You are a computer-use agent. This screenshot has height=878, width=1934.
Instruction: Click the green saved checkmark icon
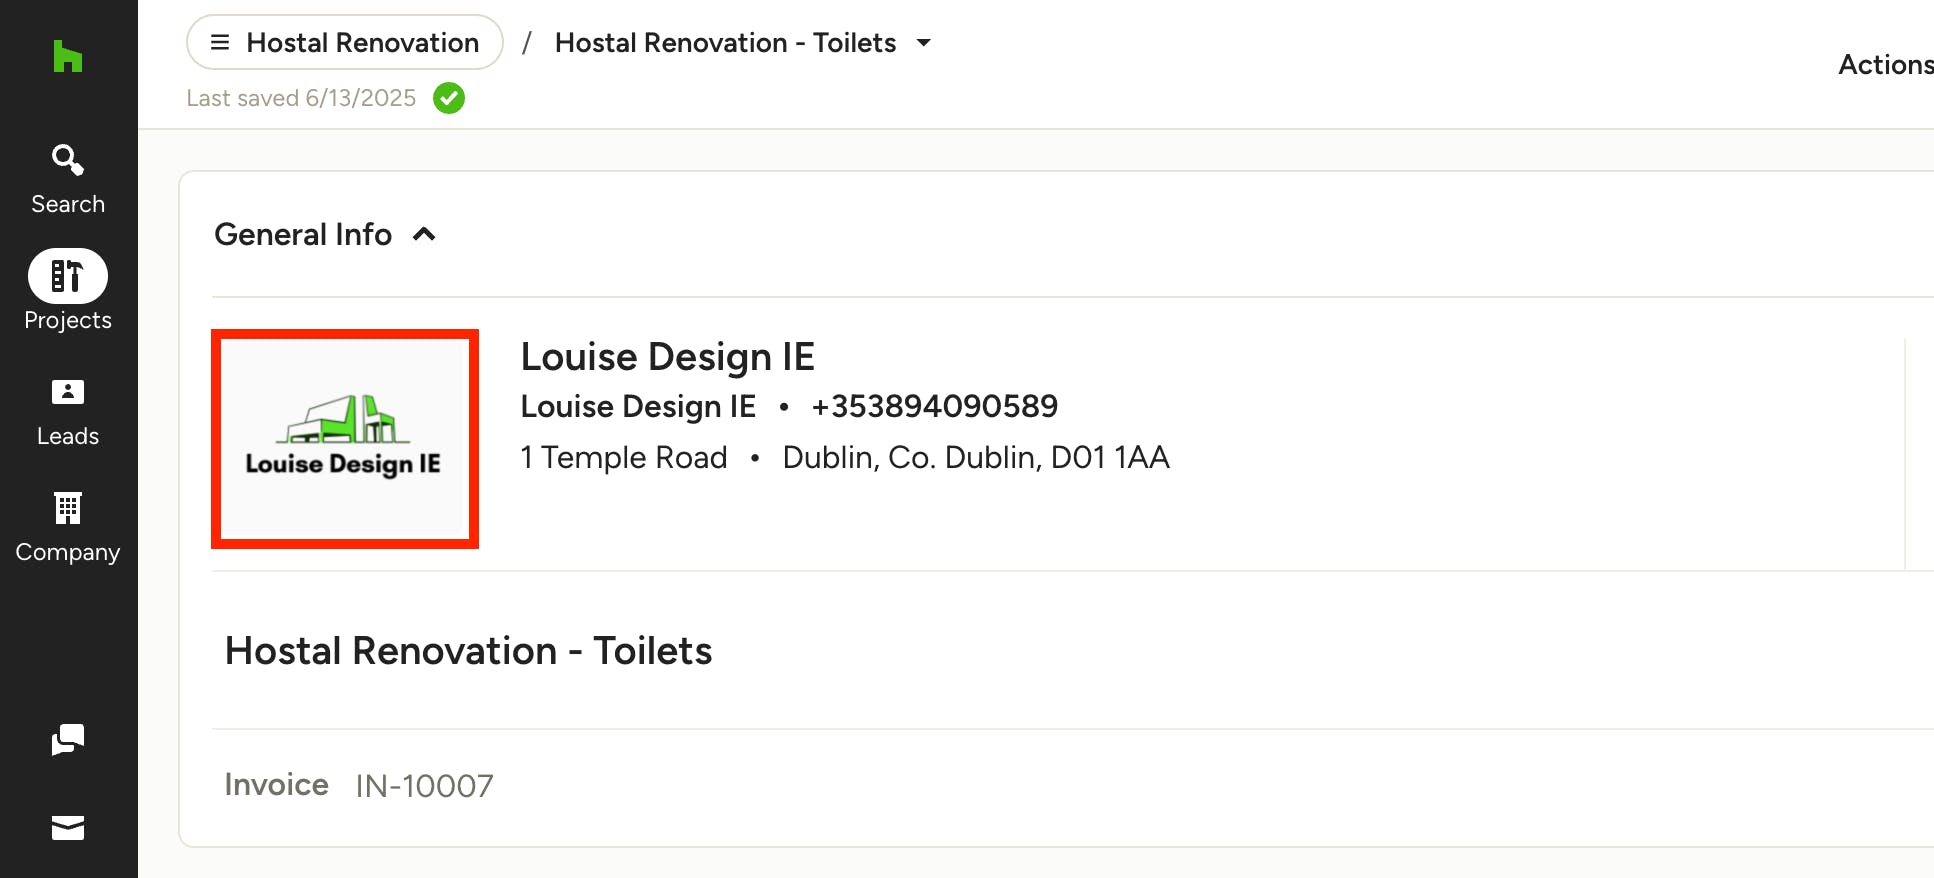(x=449, y=98)
